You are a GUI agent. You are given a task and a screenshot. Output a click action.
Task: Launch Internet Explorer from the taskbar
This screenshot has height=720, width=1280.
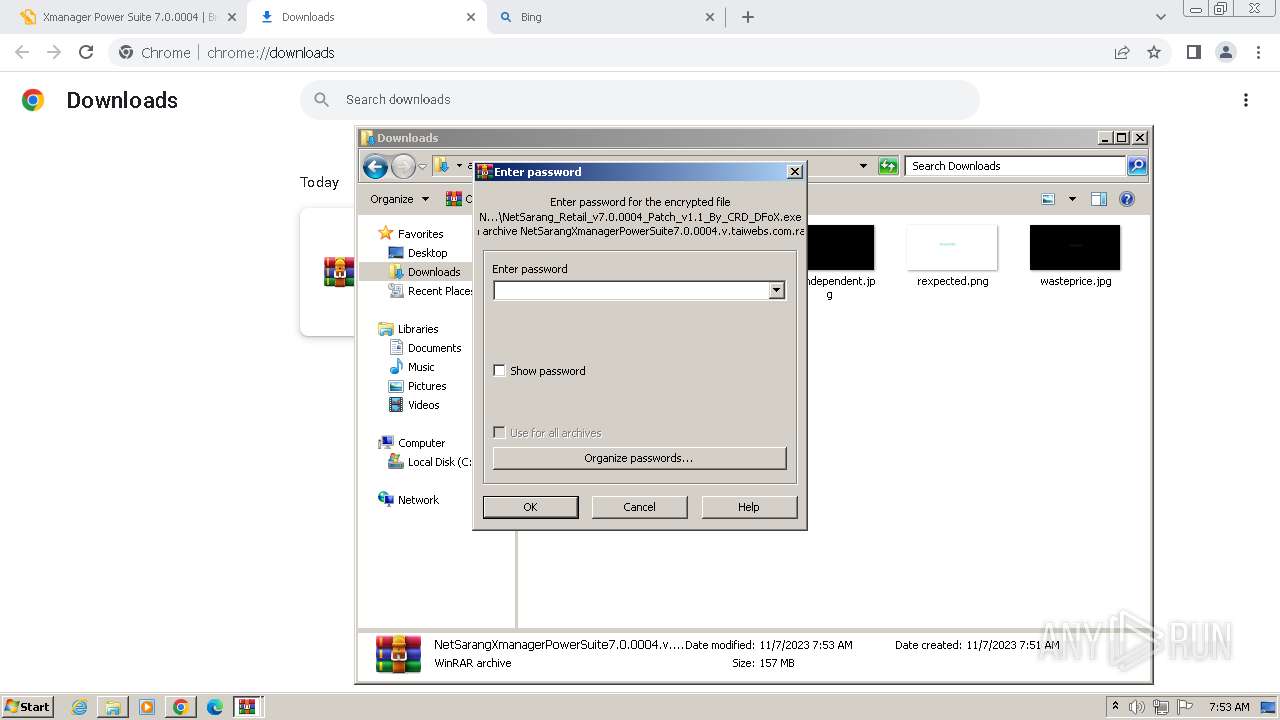[80, 707]
